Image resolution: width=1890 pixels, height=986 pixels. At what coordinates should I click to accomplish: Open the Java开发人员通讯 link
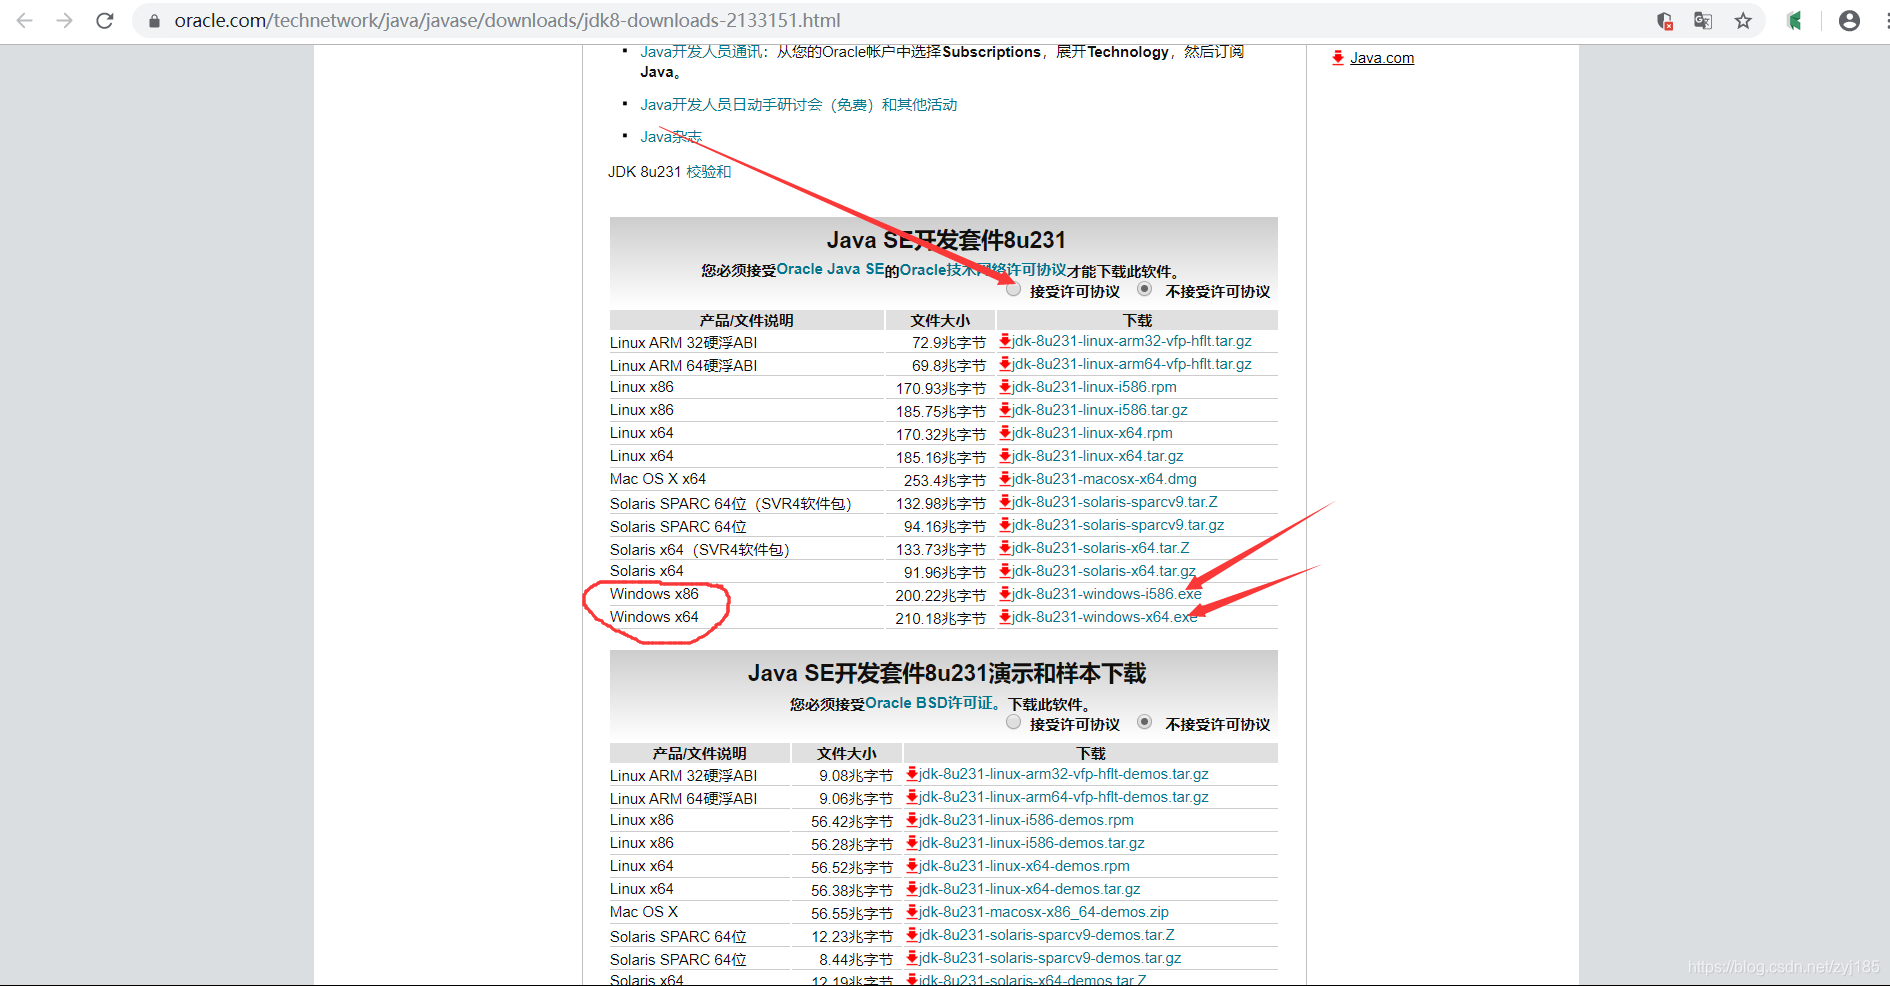pos(701,52)
